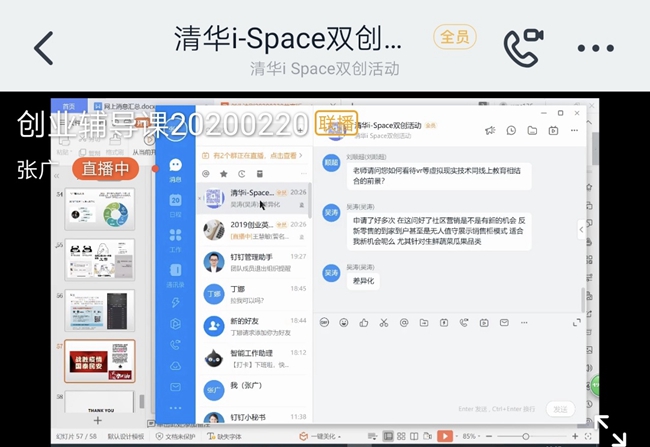Send mail from message toolbar envelope icon

coord(504,322)
